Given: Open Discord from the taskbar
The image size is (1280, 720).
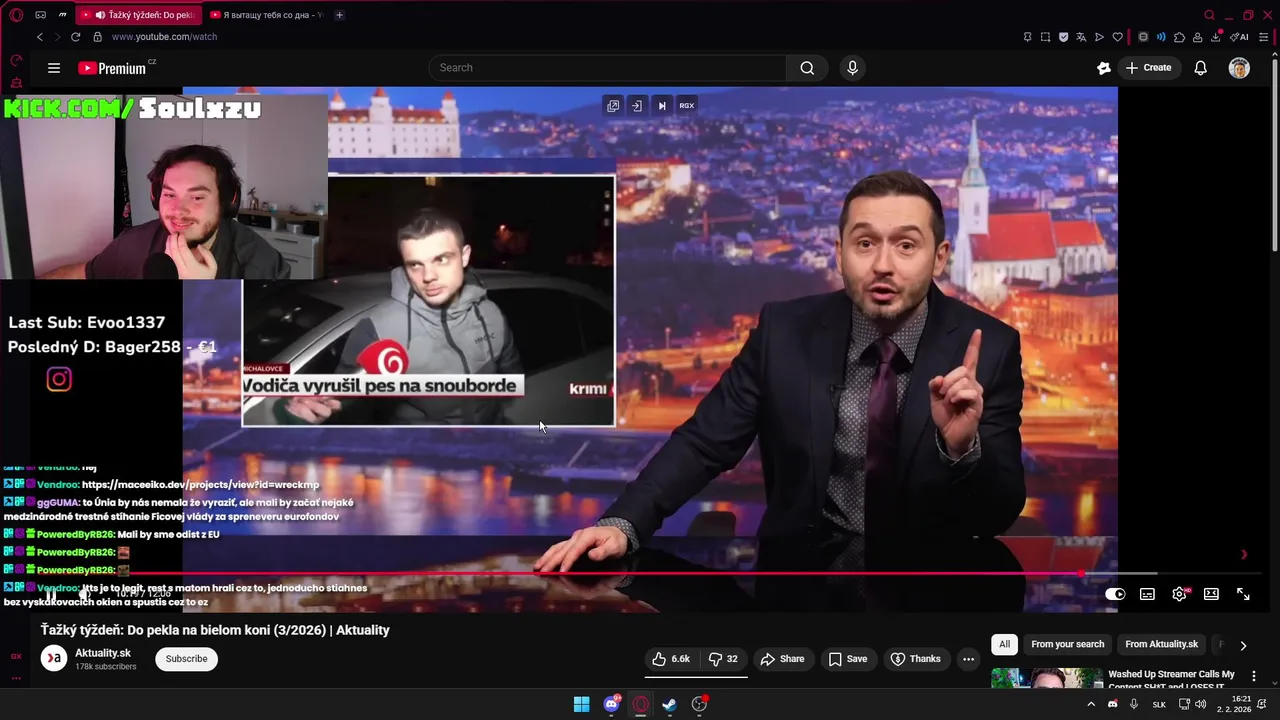Looking at the screenshot, I should click(611, 704).
